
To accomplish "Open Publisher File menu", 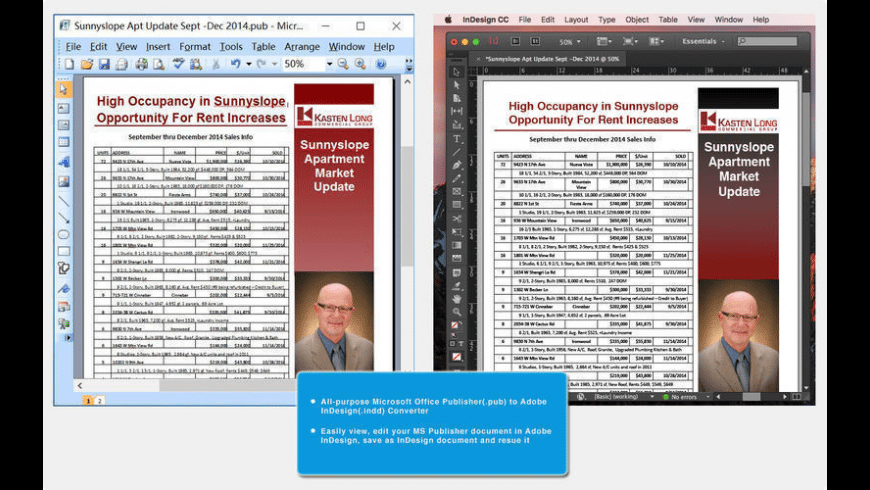I will [x=73, y=47].
